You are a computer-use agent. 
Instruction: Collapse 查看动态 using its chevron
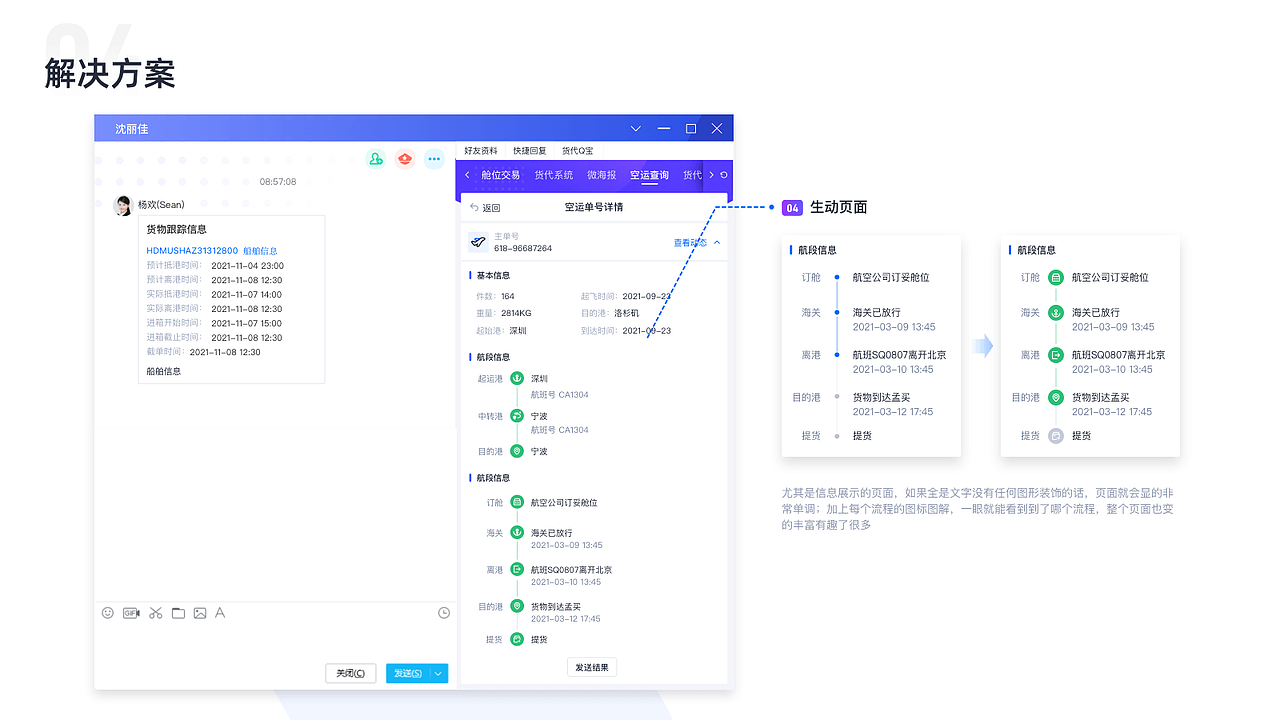(716, 242)
